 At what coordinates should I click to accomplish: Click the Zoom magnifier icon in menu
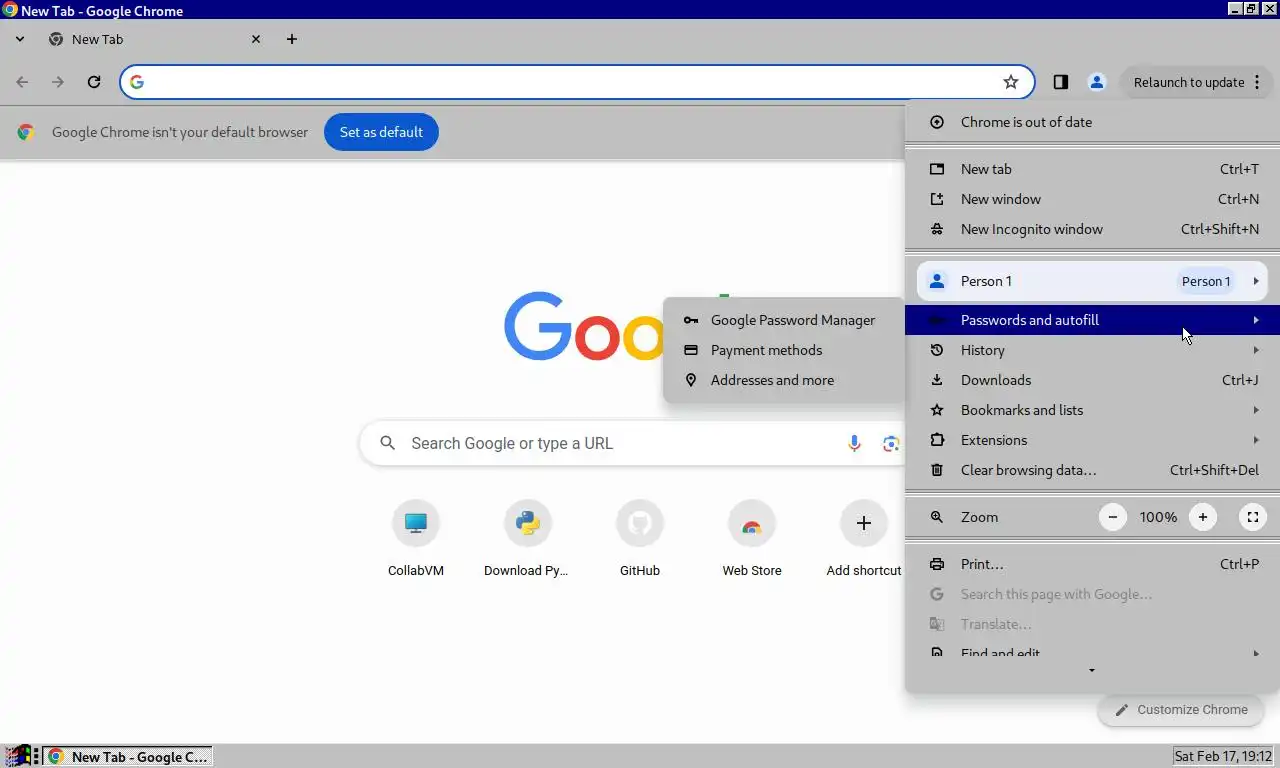pyautogui.click(x=937, y=517)
